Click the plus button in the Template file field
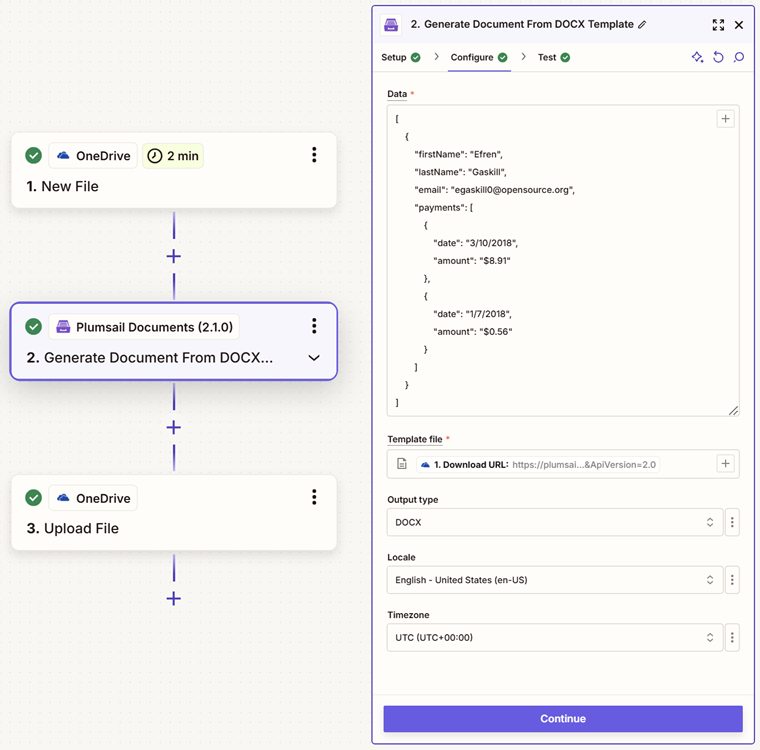 click(x=725, y=463)
